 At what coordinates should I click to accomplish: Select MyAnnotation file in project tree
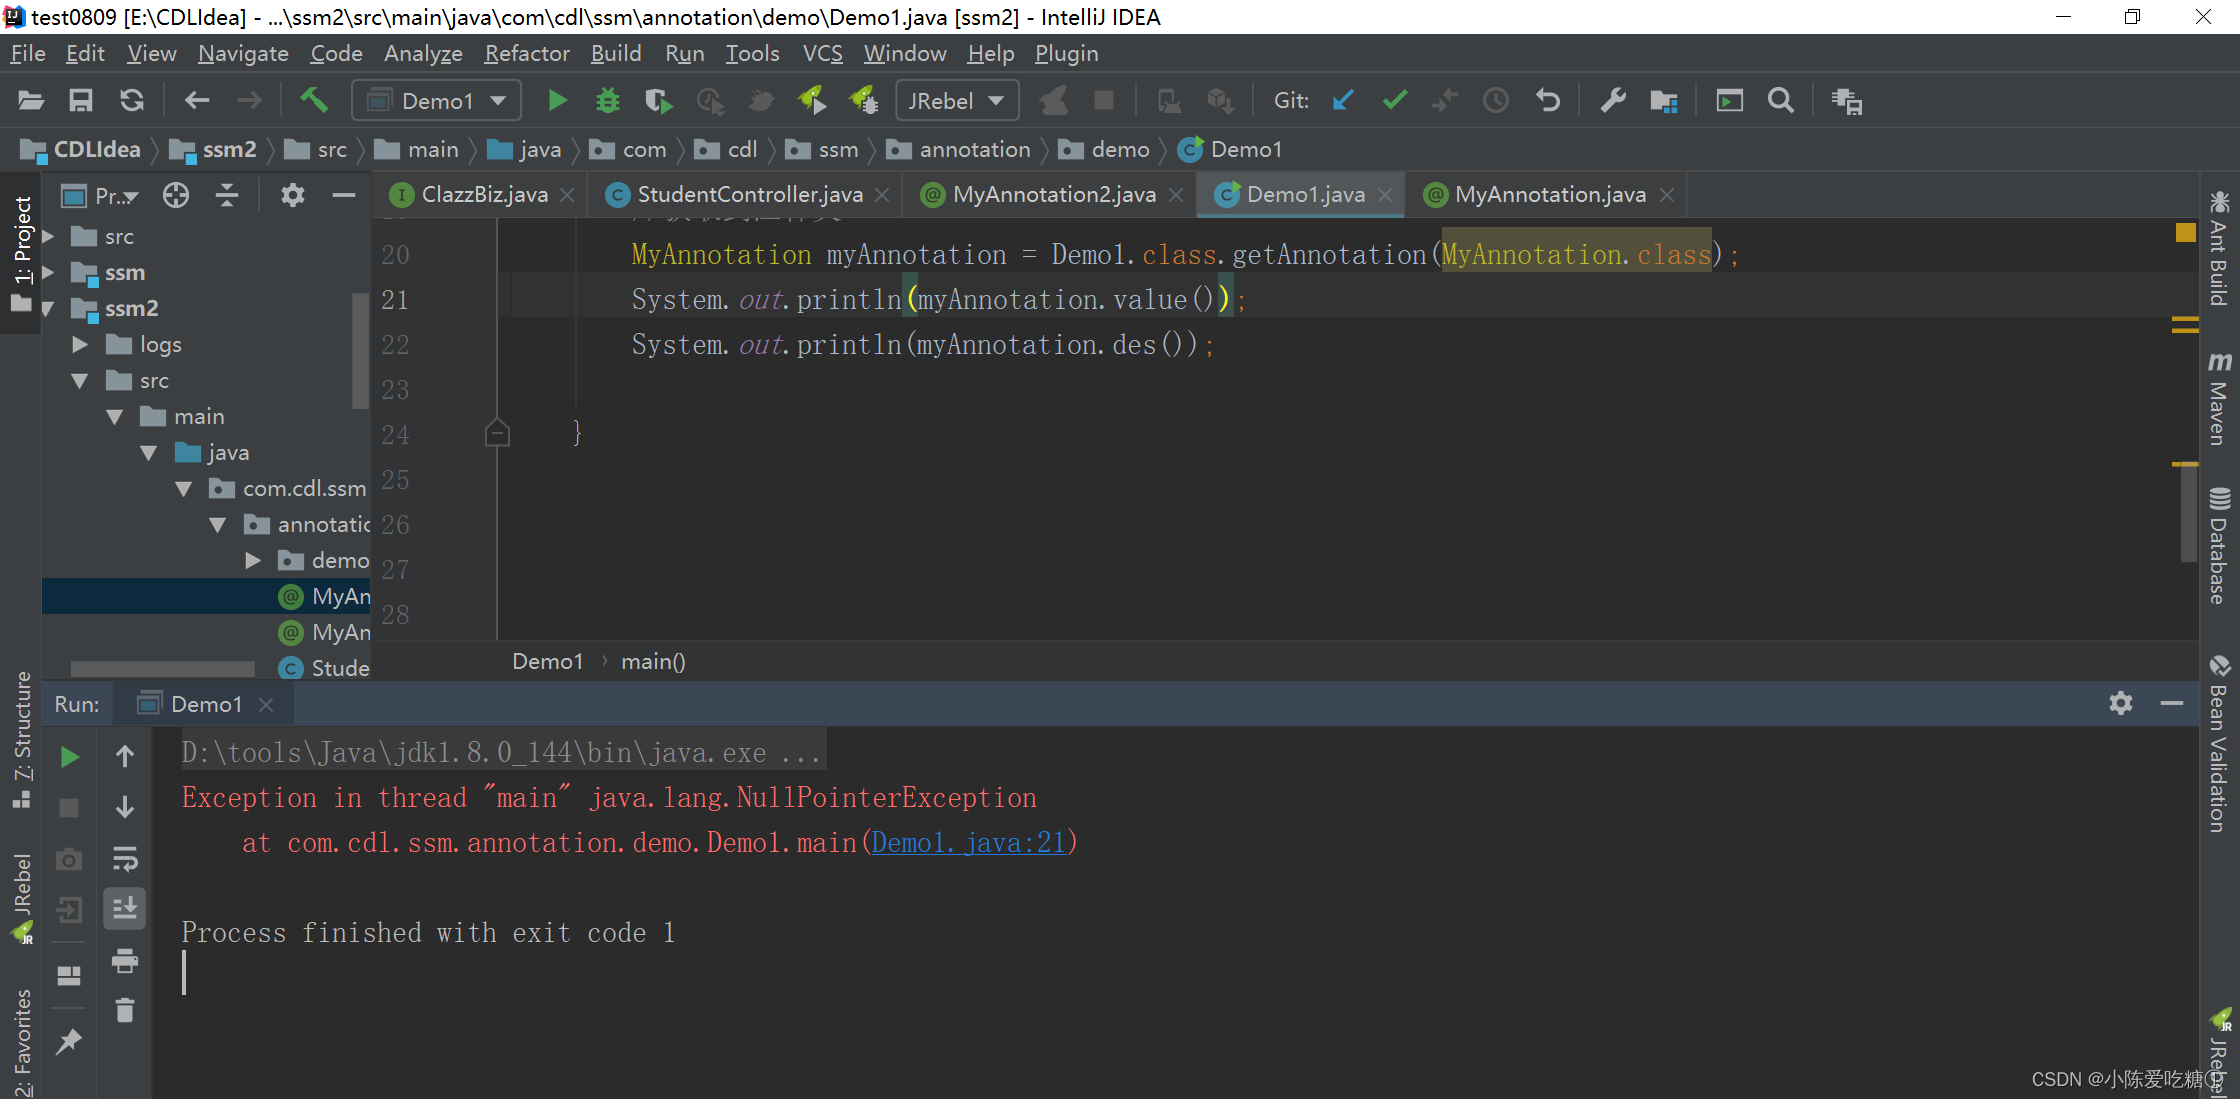tap(340, 597)
